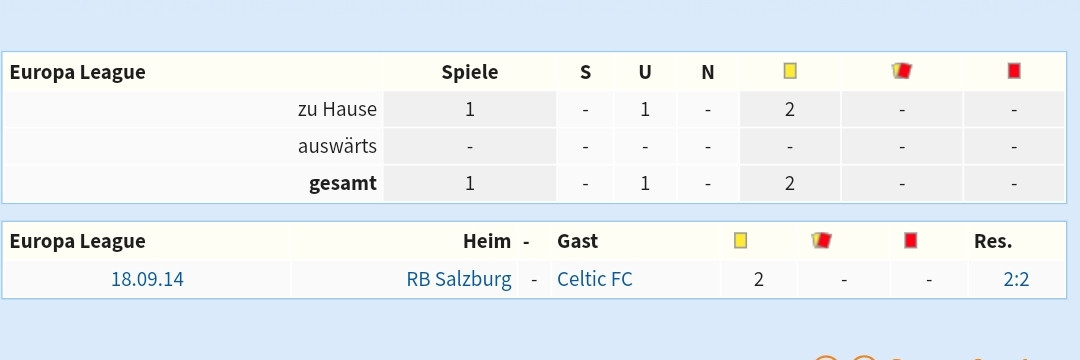The image size is (1080, 360).
Task: Click the Heim column header
Action: [x=487, y=241]
